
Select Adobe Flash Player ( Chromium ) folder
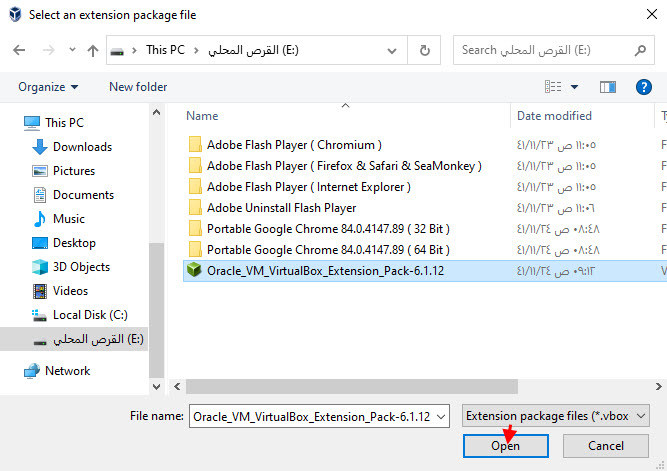click(x=294, y=145)
